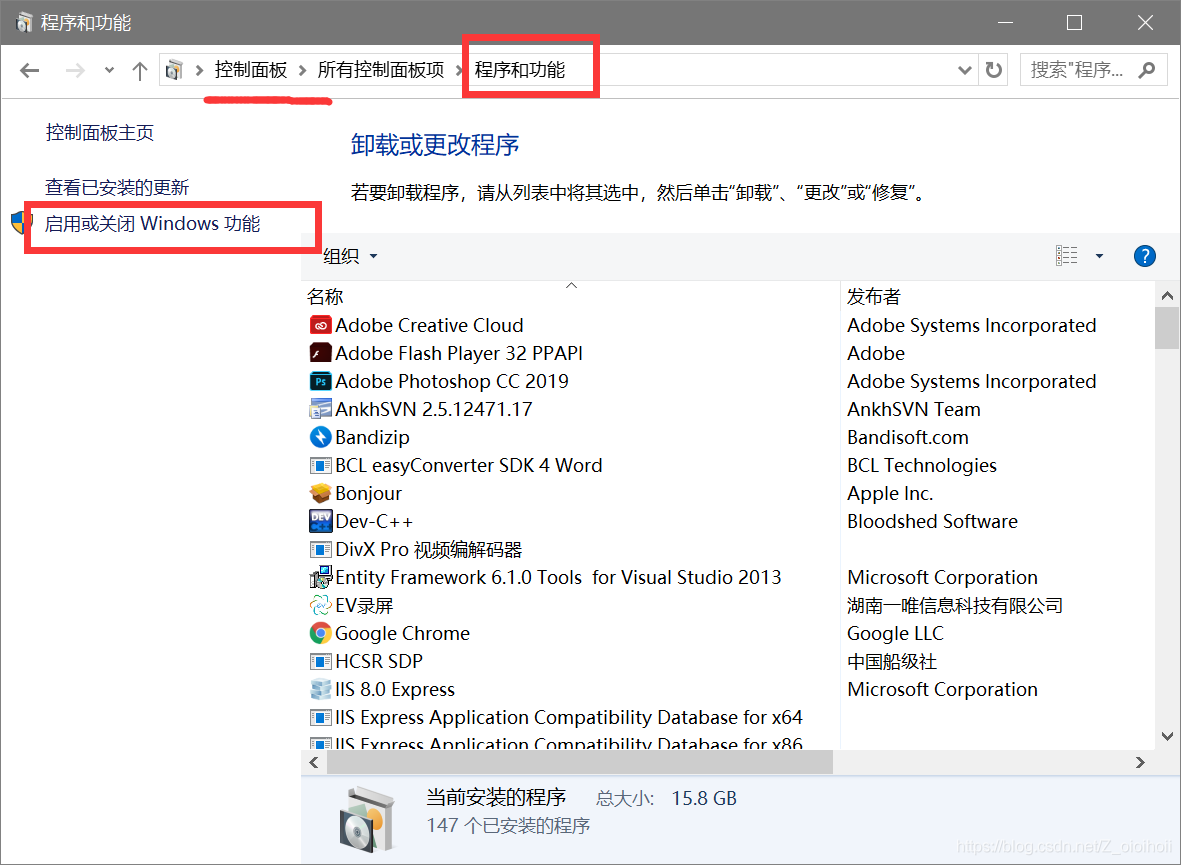Image resolution: width=1181 pixels, height=865 pixels.
Task: Open the 查看已安装的更新 link
Action: tap(117, 187)
